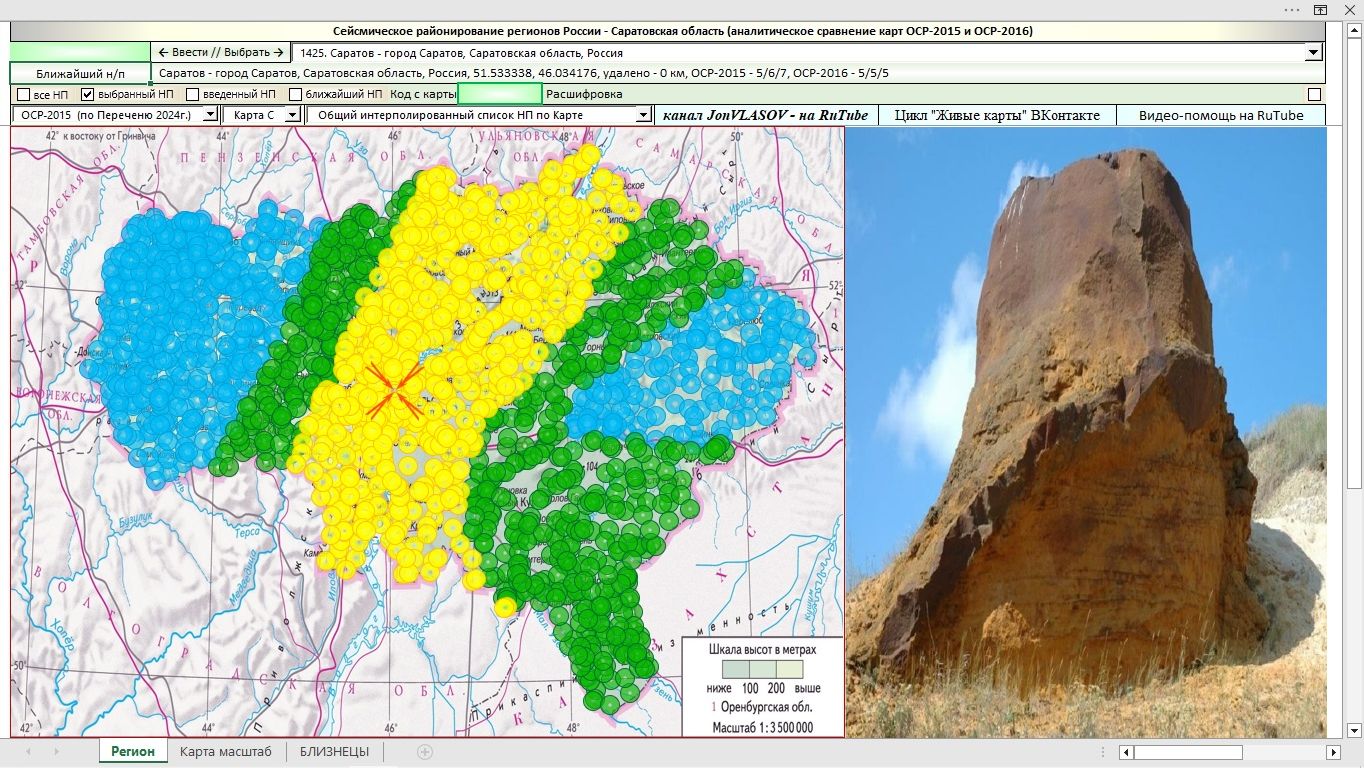1364x768 pixels.
Task: Click the title 'Сейсмическое районирование регионов России'
Action: [x=683, y=31]
